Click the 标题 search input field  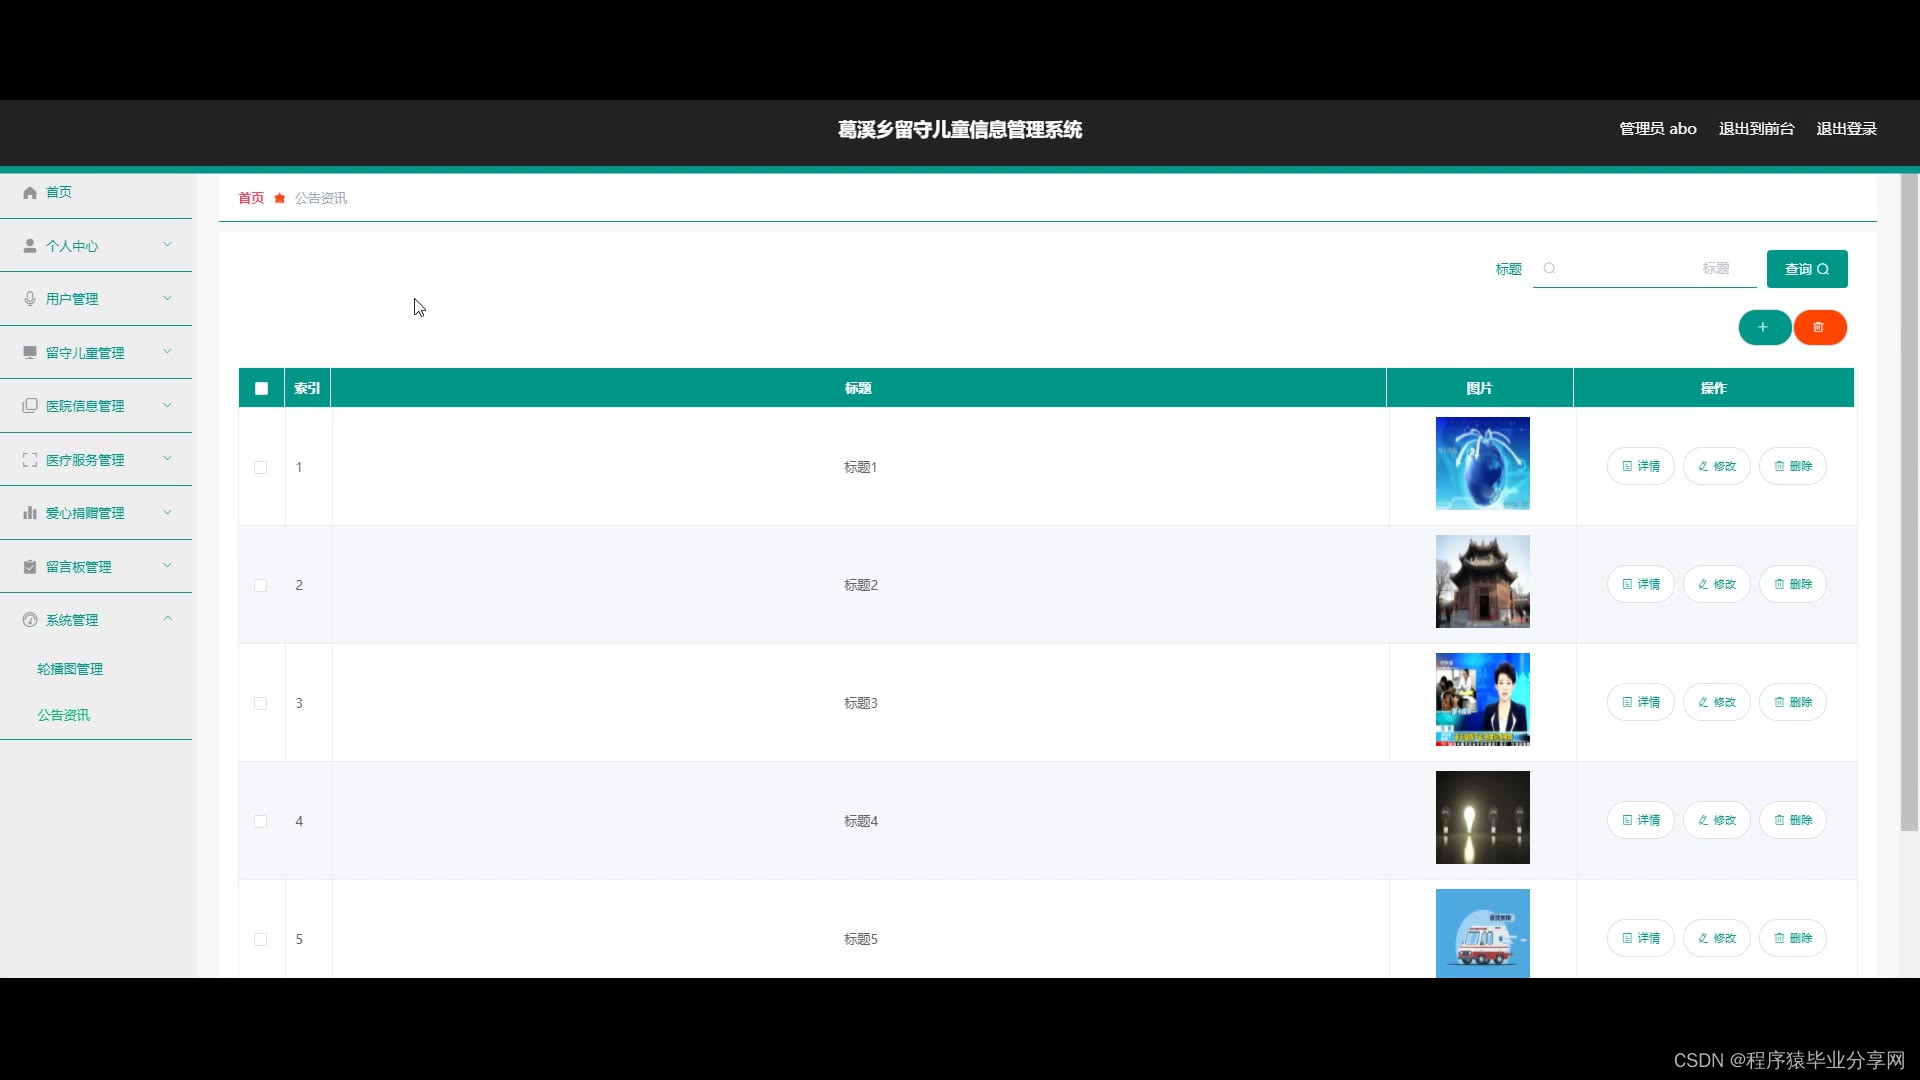[1644, 269]
